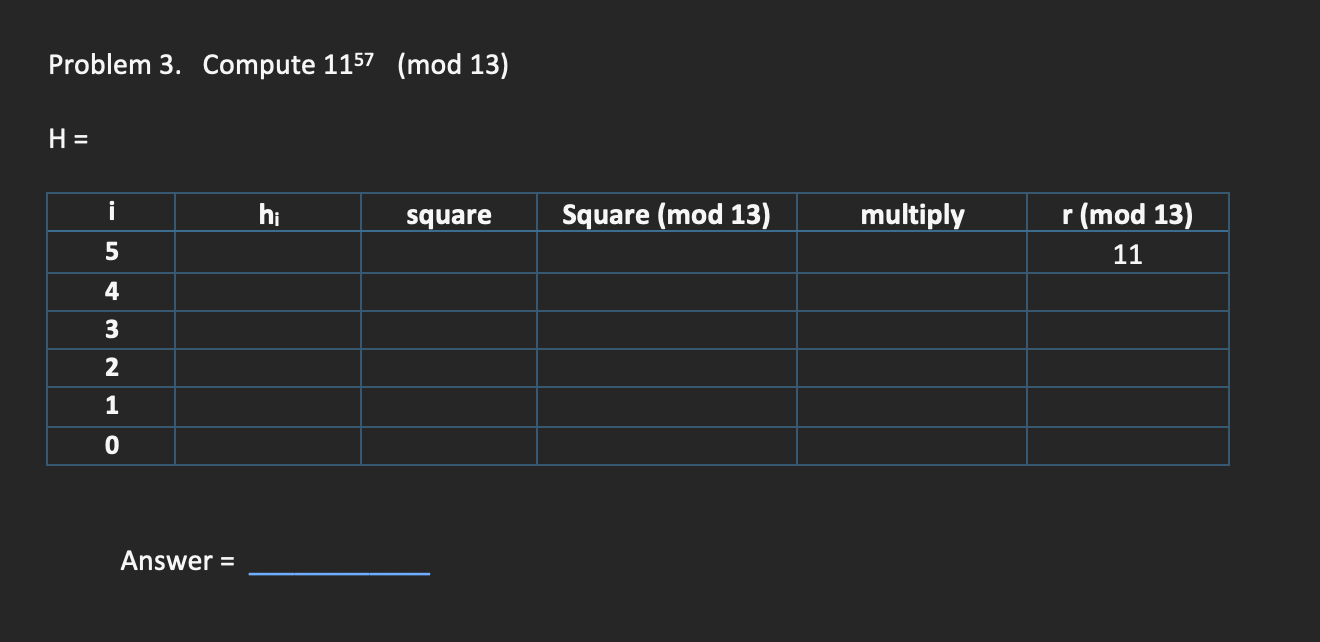
Task: Select row label 2 in the table
Action: click(111, 367)
